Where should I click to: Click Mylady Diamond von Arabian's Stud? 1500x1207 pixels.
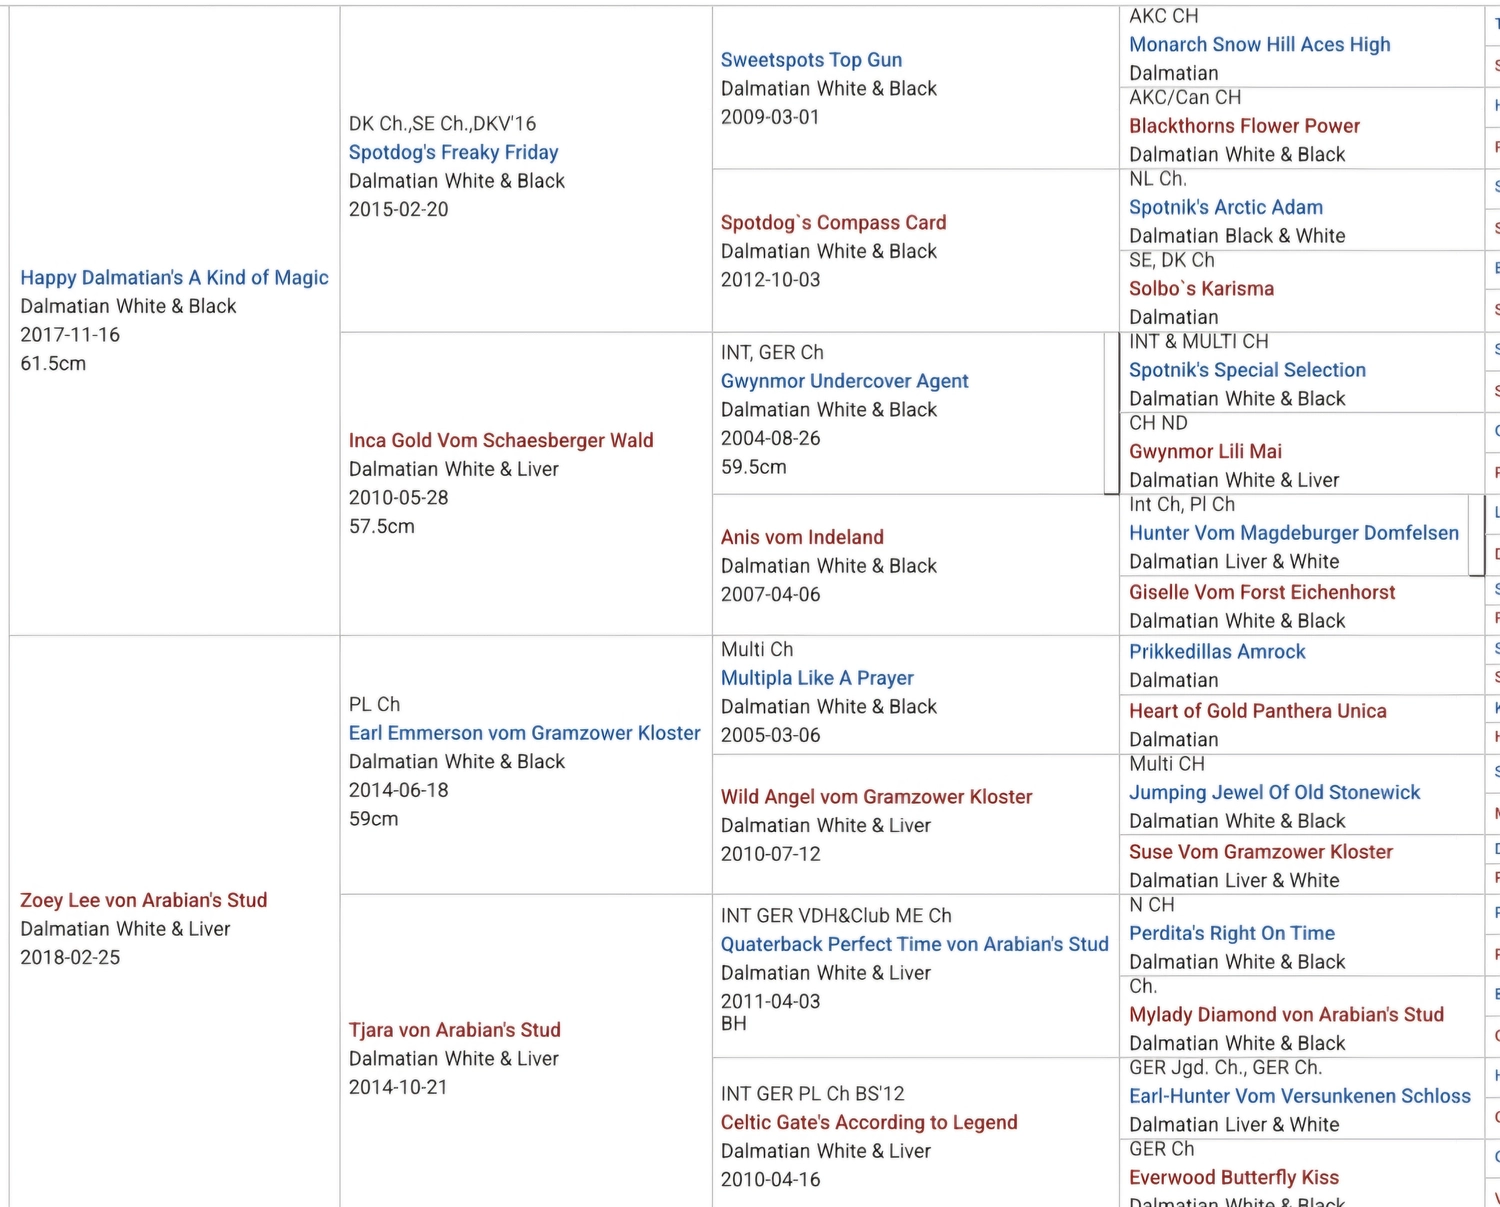click(1286, 1014)
